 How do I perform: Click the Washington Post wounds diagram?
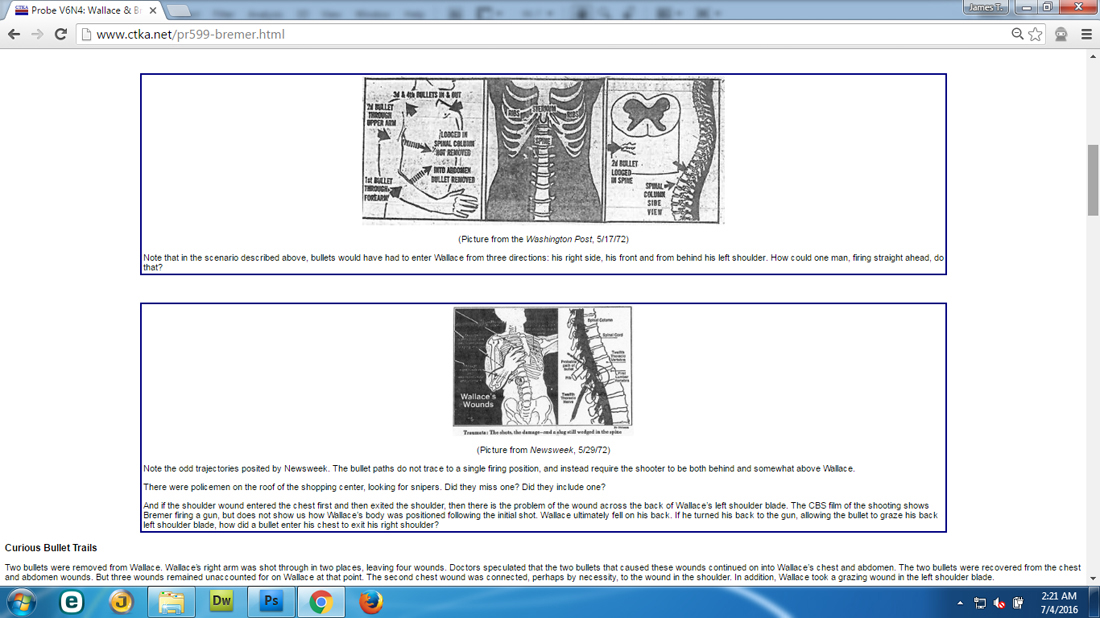pos(543,151)
